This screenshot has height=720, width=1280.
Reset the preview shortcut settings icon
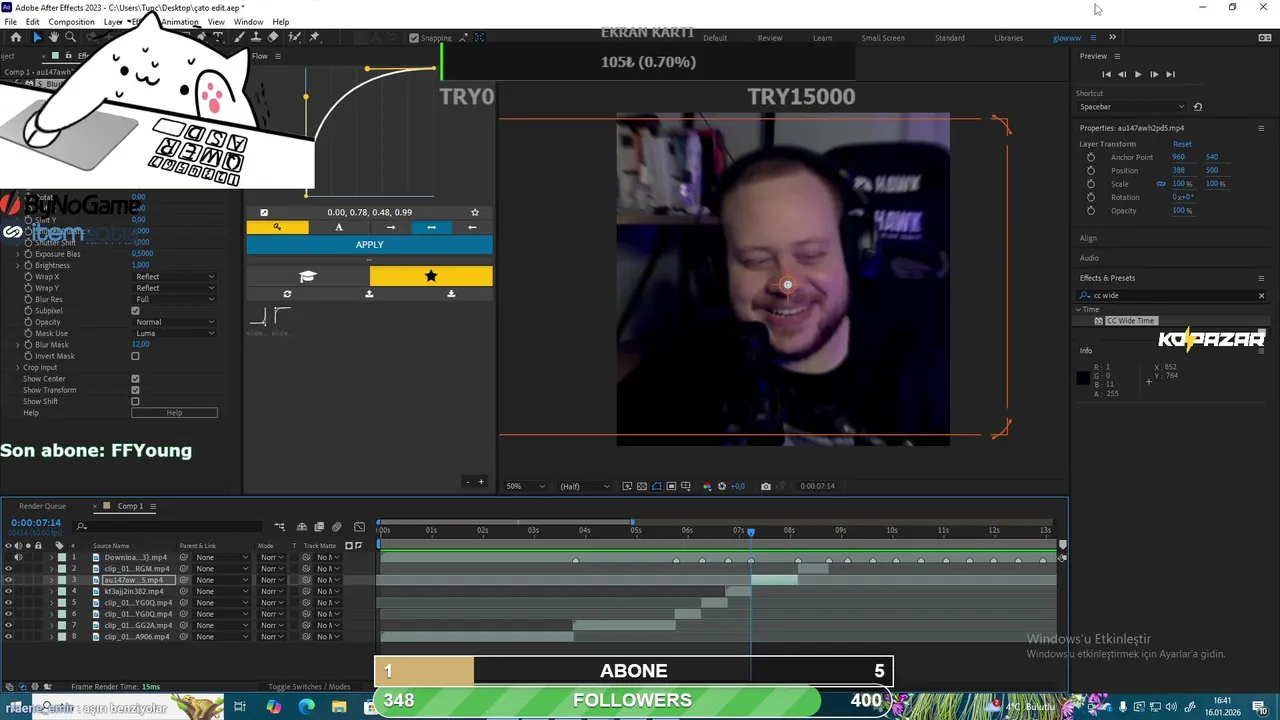(x=1198, y=107)
